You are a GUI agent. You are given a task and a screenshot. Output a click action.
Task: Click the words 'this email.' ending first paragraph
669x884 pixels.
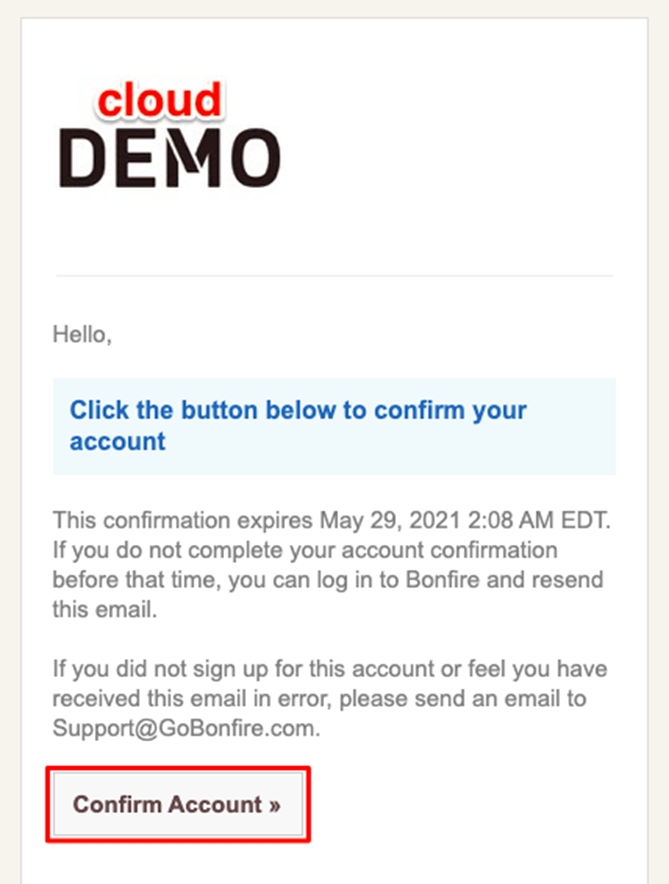[105, 609]
